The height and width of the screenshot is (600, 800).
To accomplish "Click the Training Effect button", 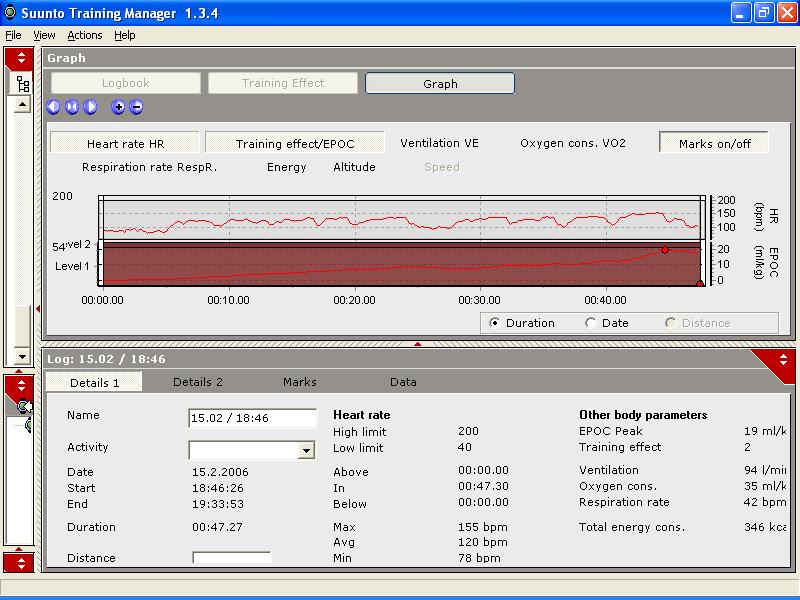I will tap(283, 84).
